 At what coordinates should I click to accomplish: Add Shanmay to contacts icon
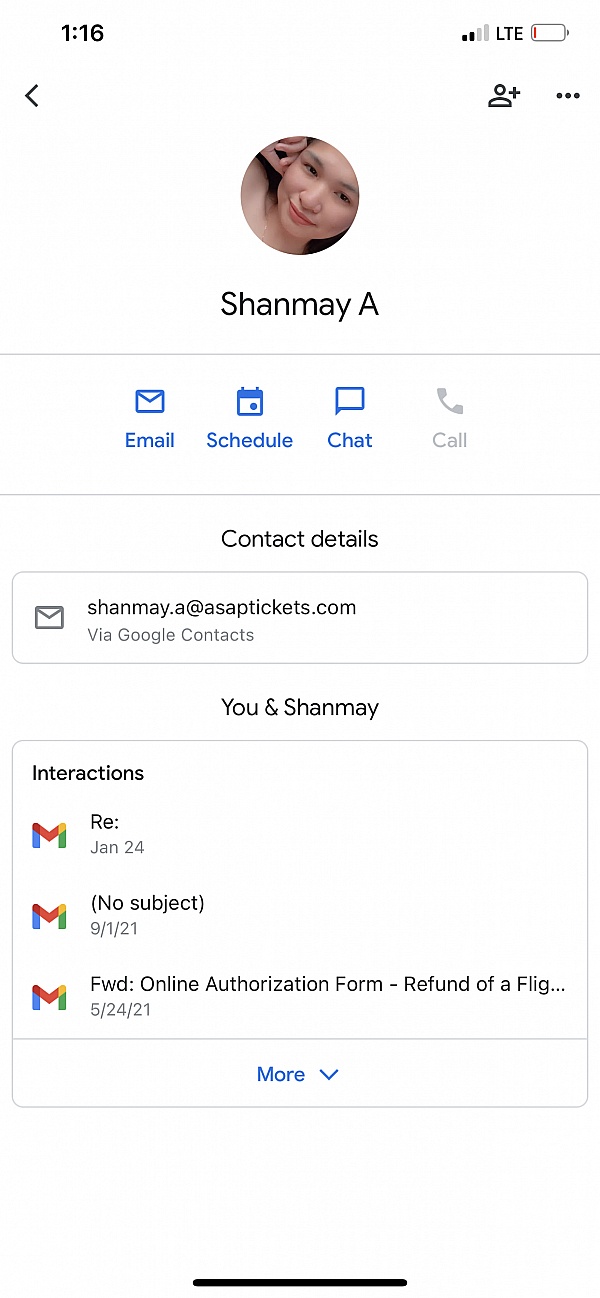(x=504, y=96)
